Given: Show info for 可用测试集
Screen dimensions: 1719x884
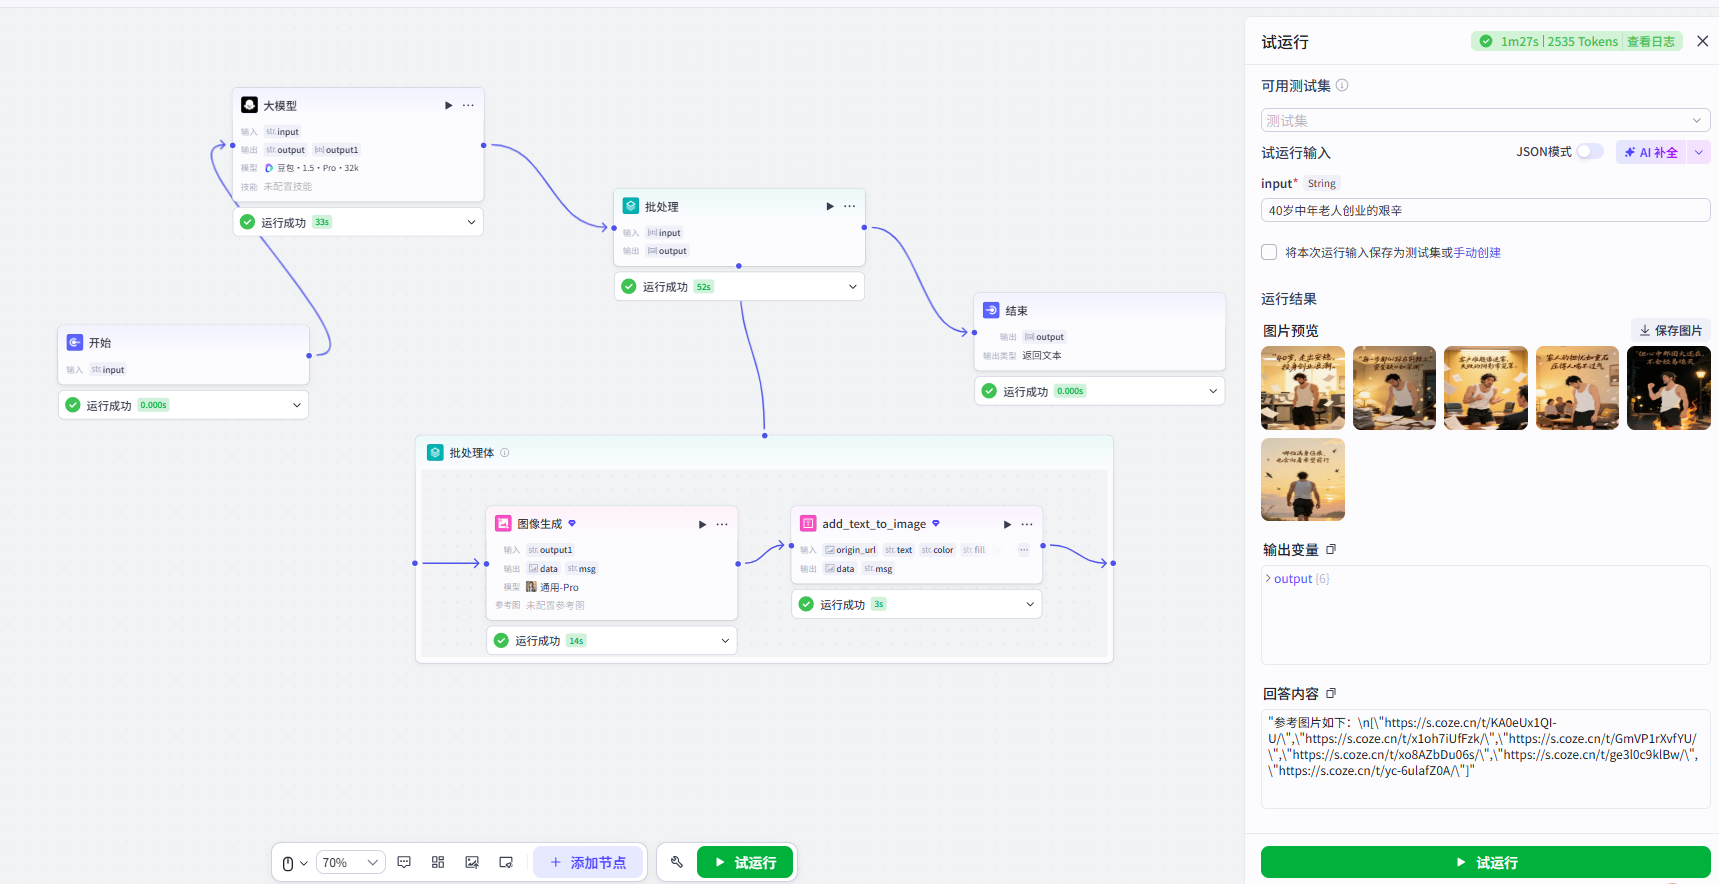Looking at the screenshot, I should coord(1342,85).
